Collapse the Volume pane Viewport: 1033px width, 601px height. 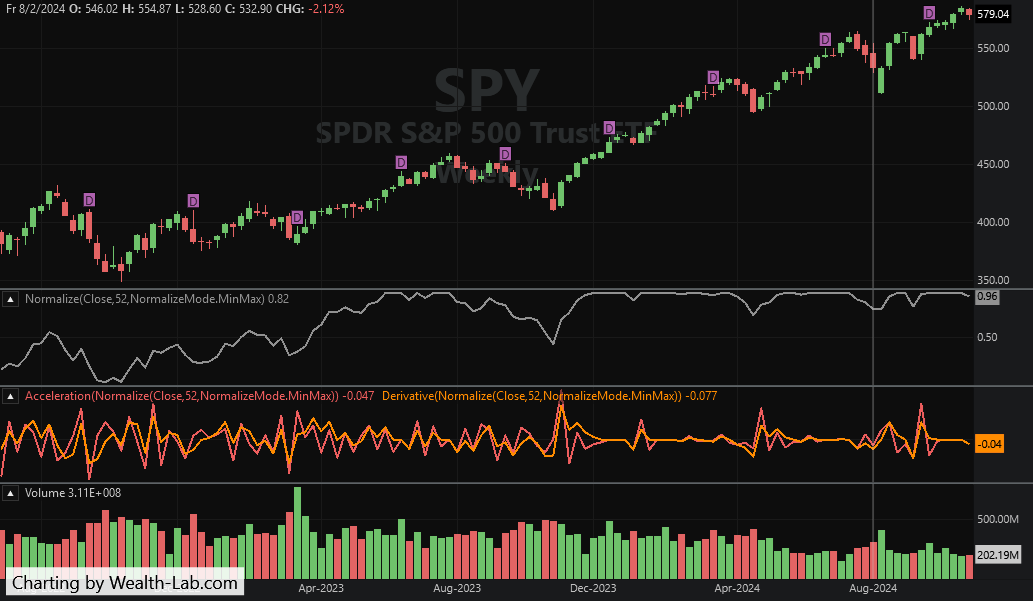coord(11,493)
